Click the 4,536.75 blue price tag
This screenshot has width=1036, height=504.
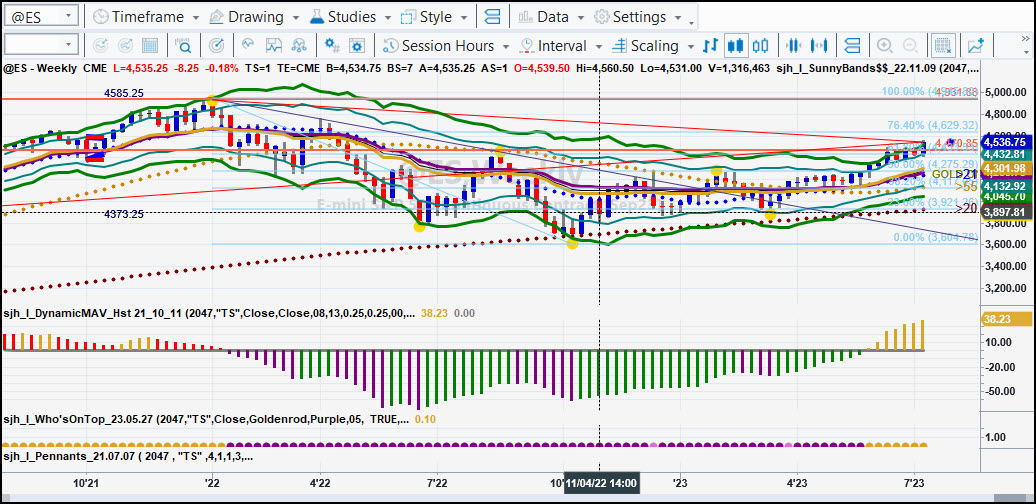coord(1004,142)
